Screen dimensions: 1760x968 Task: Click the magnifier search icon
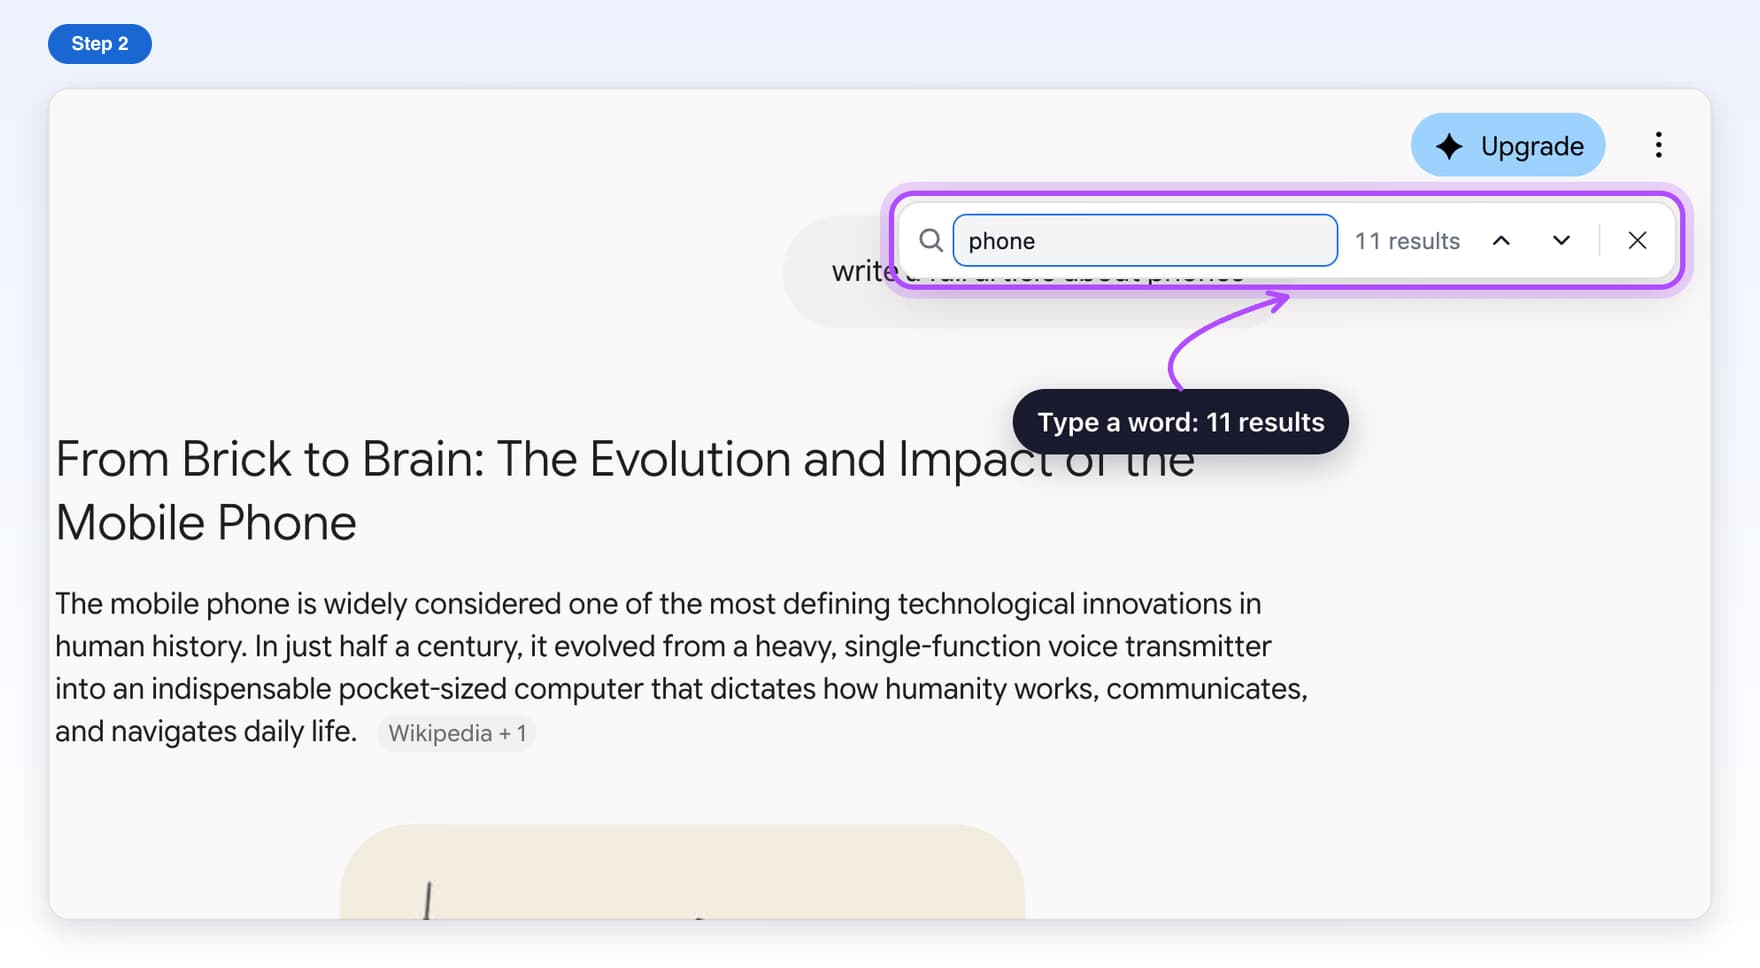pos(931,240)
